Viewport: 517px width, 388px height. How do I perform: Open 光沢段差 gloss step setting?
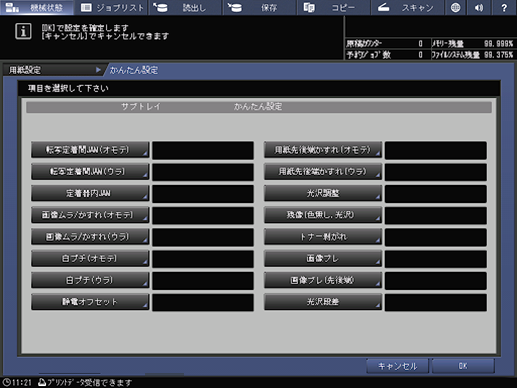point(323,302)
